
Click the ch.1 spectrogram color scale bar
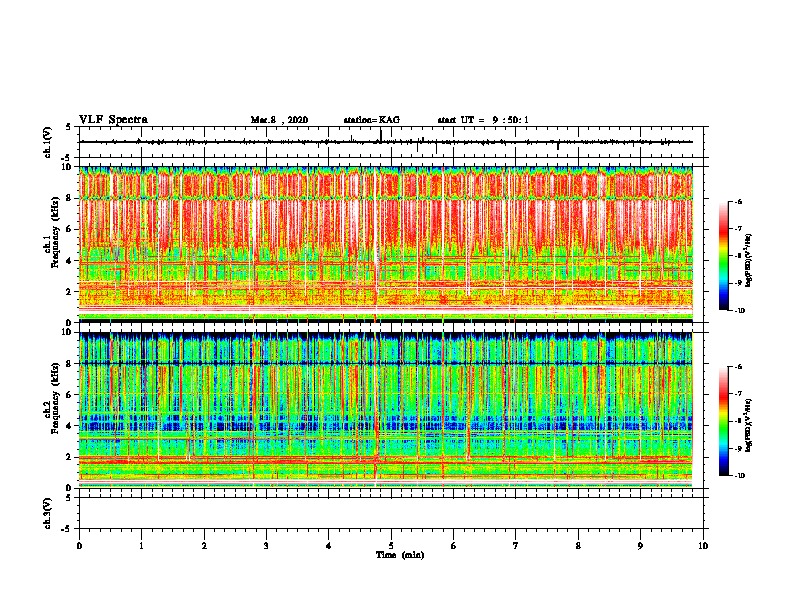coord(723,256)
